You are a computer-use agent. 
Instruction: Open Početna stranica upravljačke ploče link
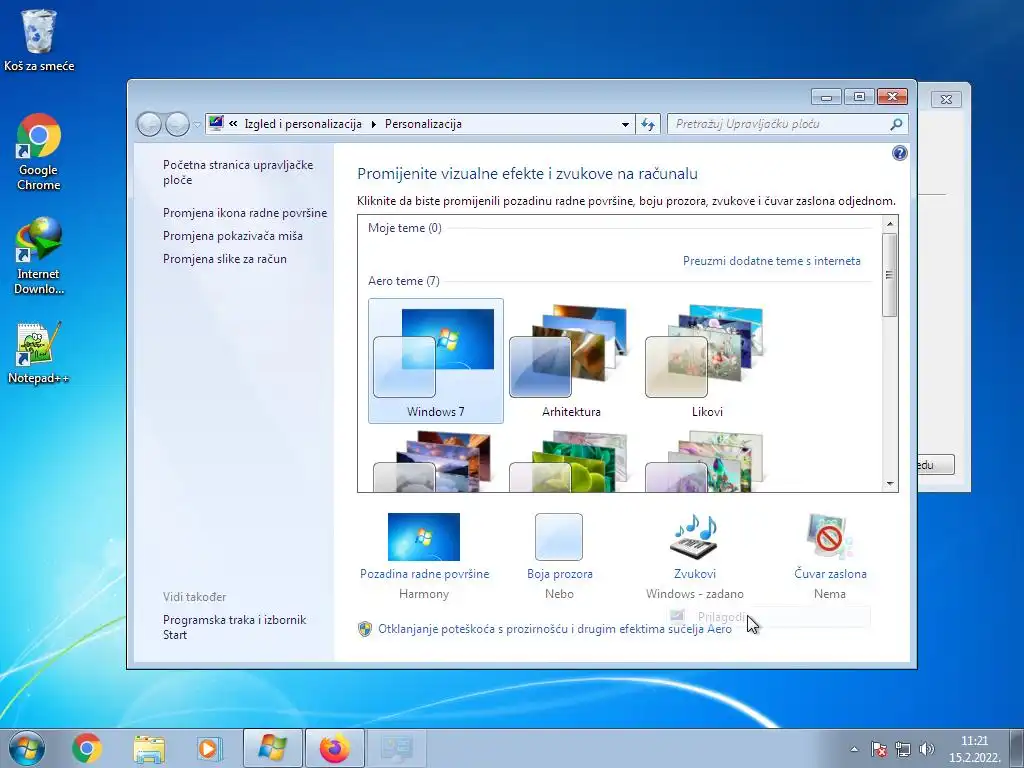coord(238,172)
